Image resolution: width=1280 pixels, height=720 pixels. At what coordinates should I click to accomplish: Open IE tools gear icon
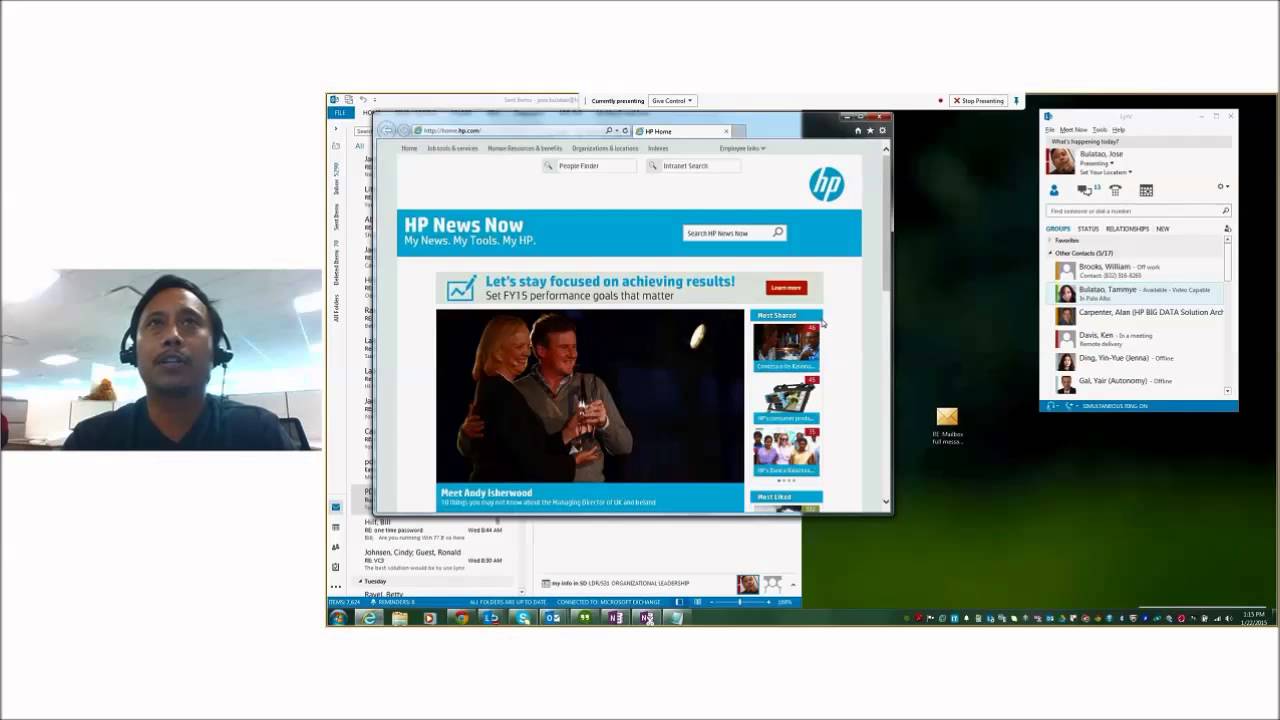pyautogui.click(x=882, y=130)
